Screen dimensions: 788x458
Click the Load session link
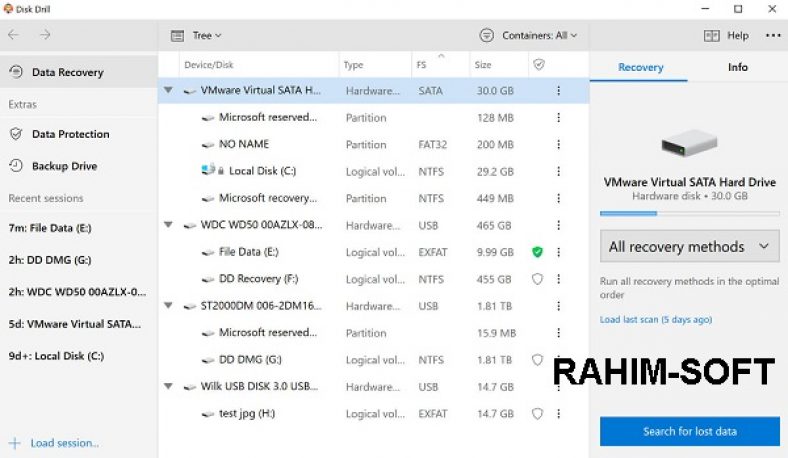64,443
